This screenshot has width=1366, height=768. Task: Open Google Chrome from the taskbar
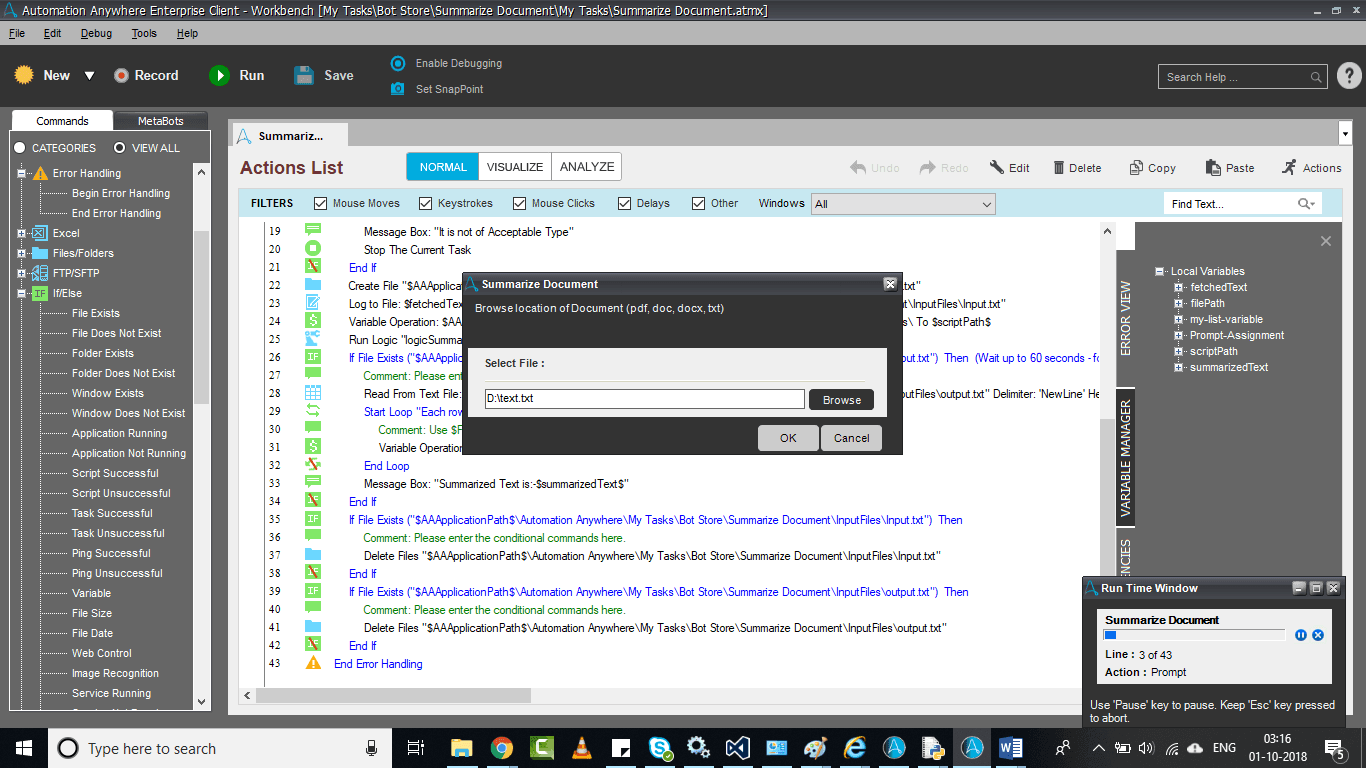click(x=502, y=748)
